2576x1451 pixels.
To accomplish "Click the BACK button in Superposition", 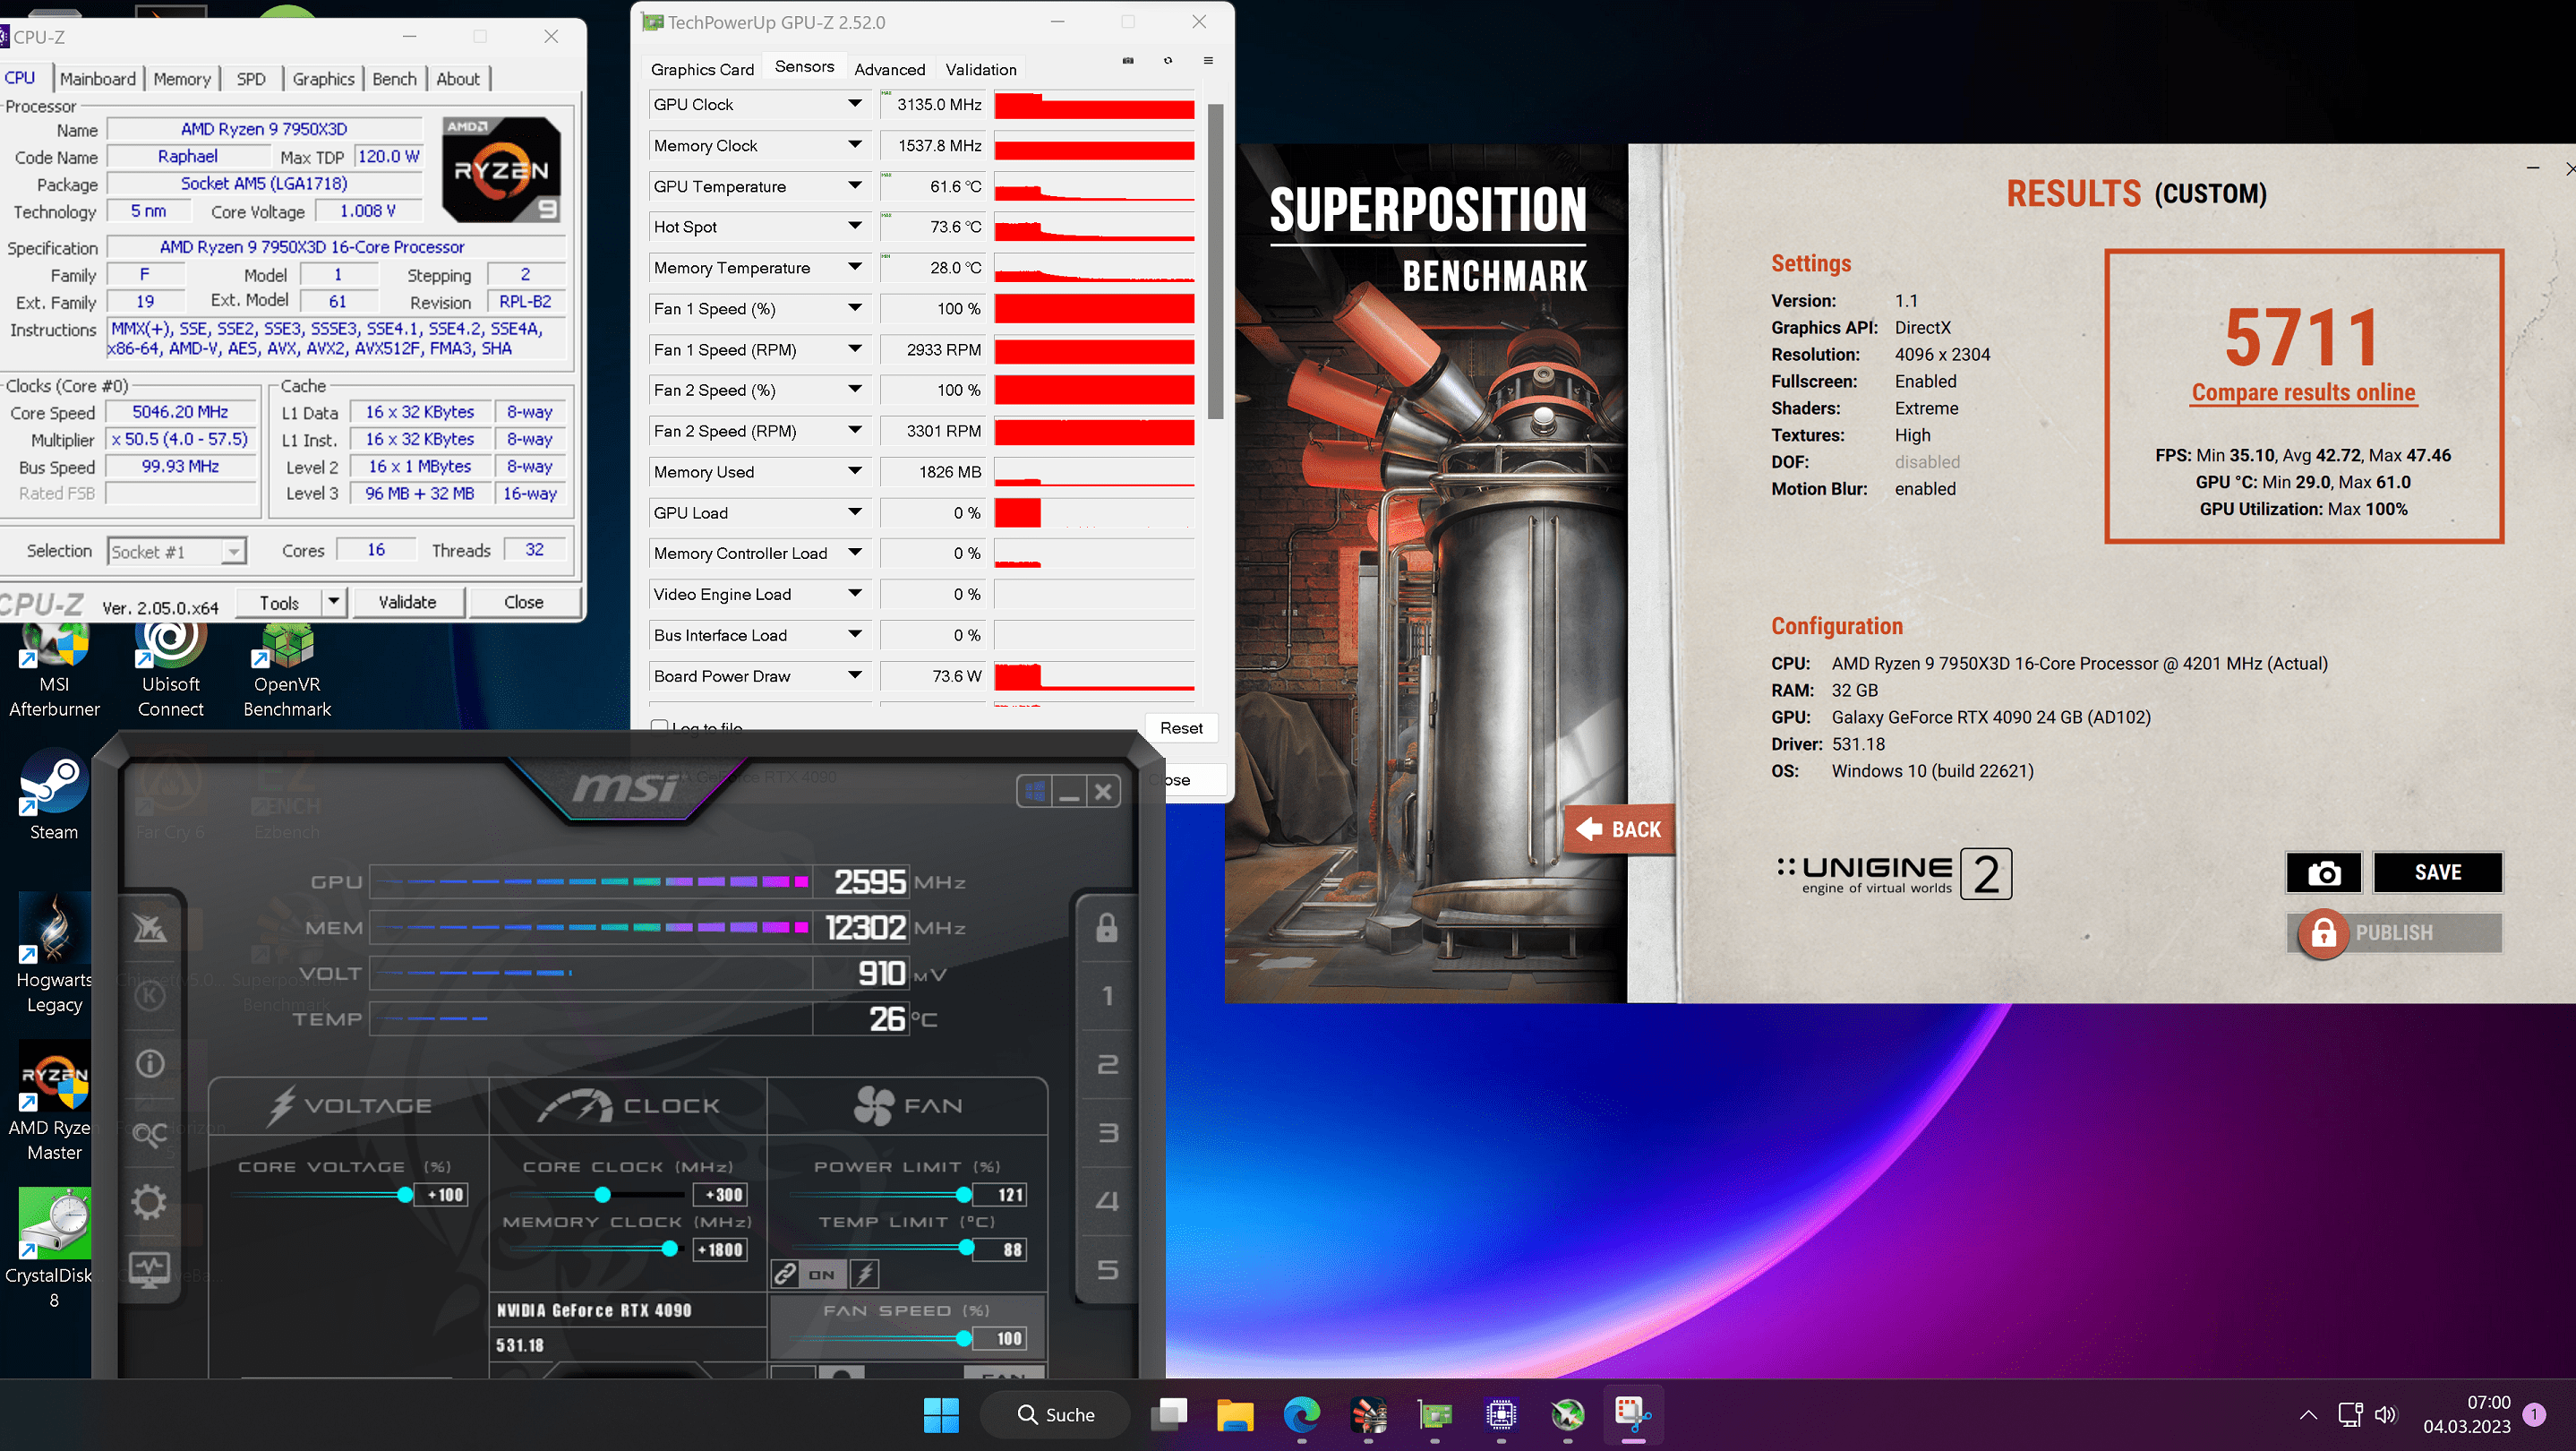I will pos(1619,830).
